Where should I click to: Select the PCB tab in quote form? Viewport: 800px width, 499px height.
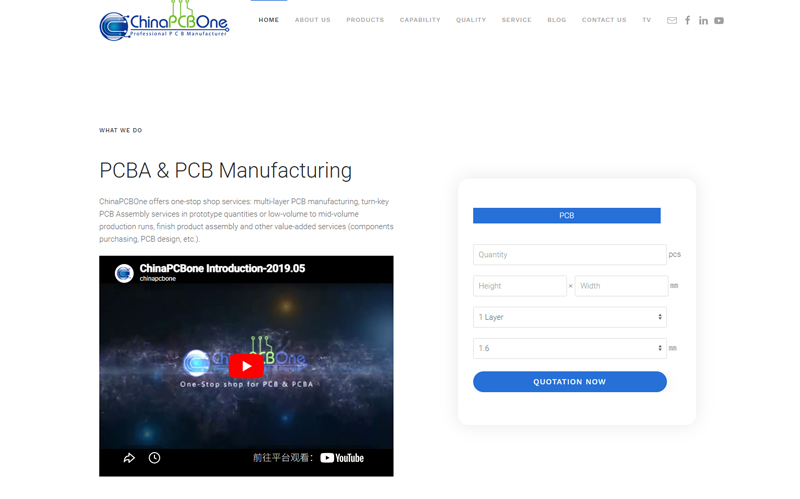567,215
